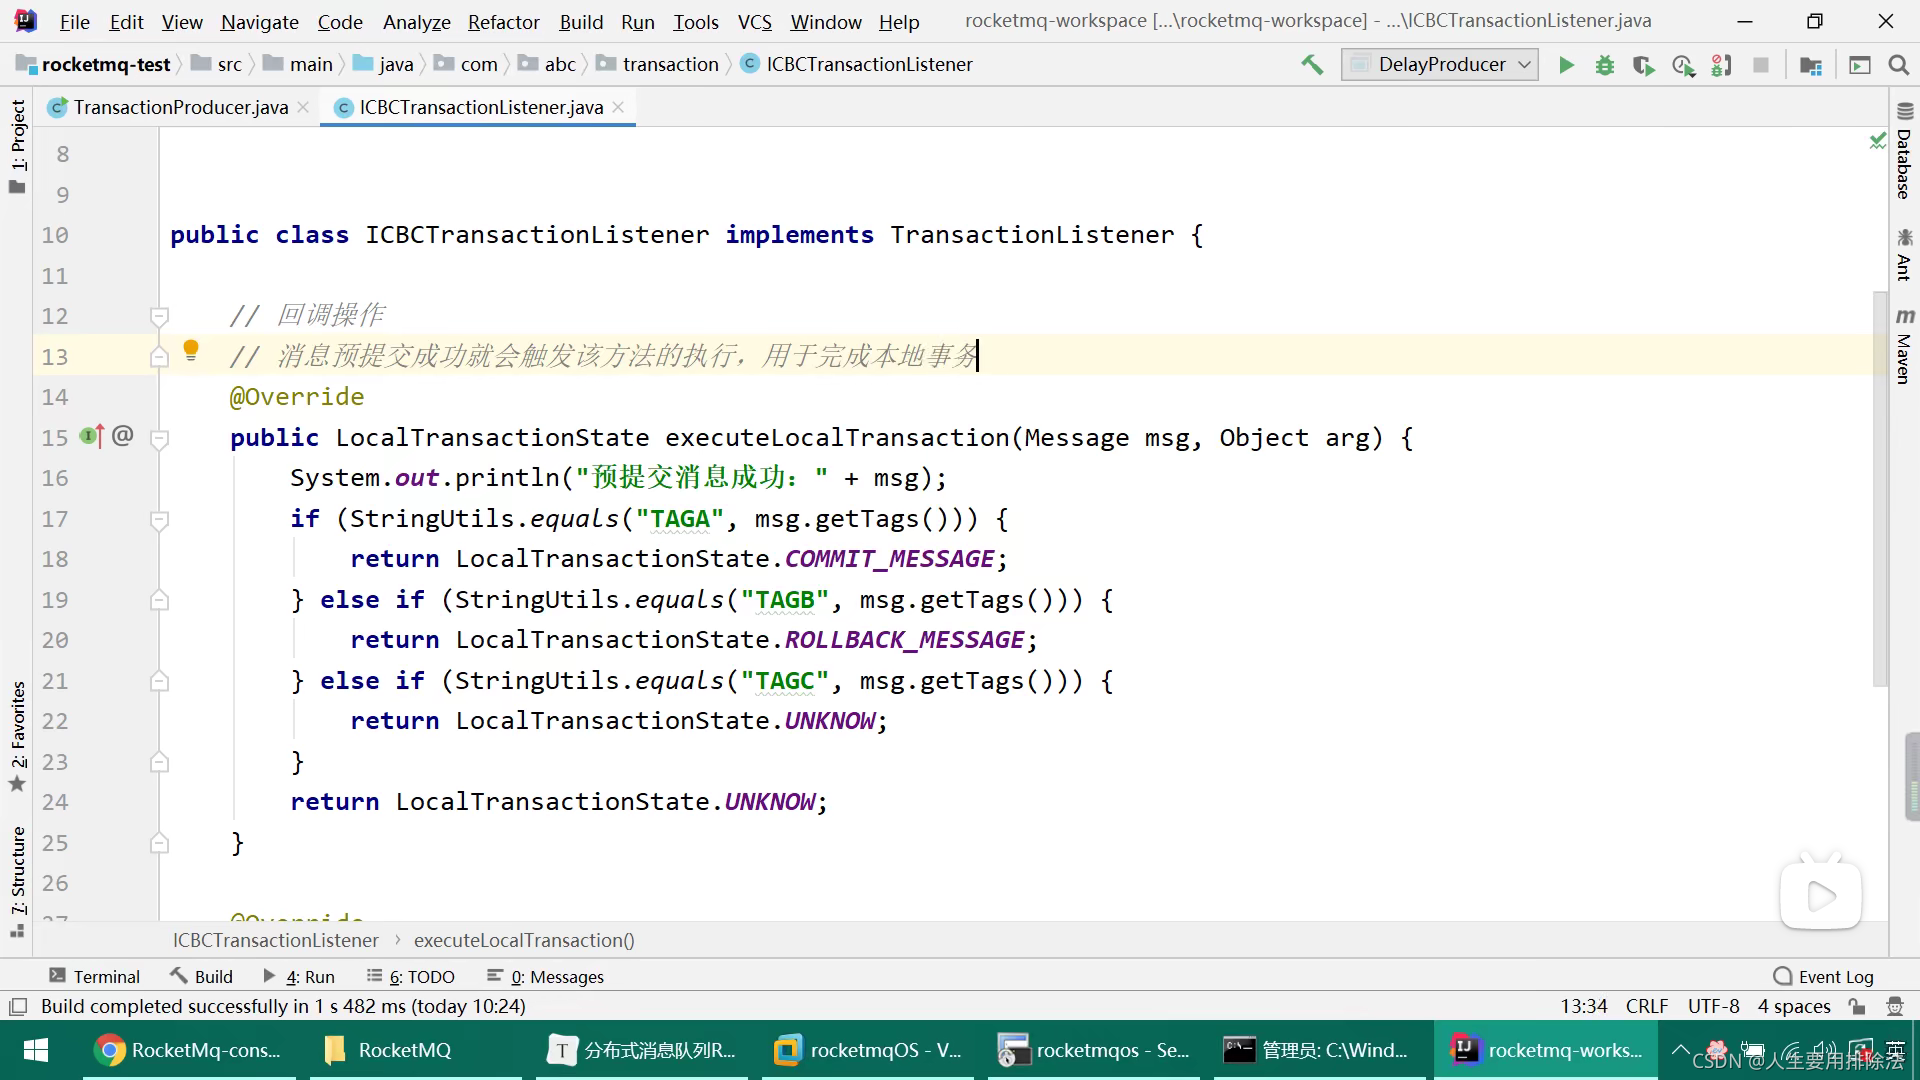Open the Structure tool window
Image resolution: width=1920 pixels, height=1080 pixels.
17,880
